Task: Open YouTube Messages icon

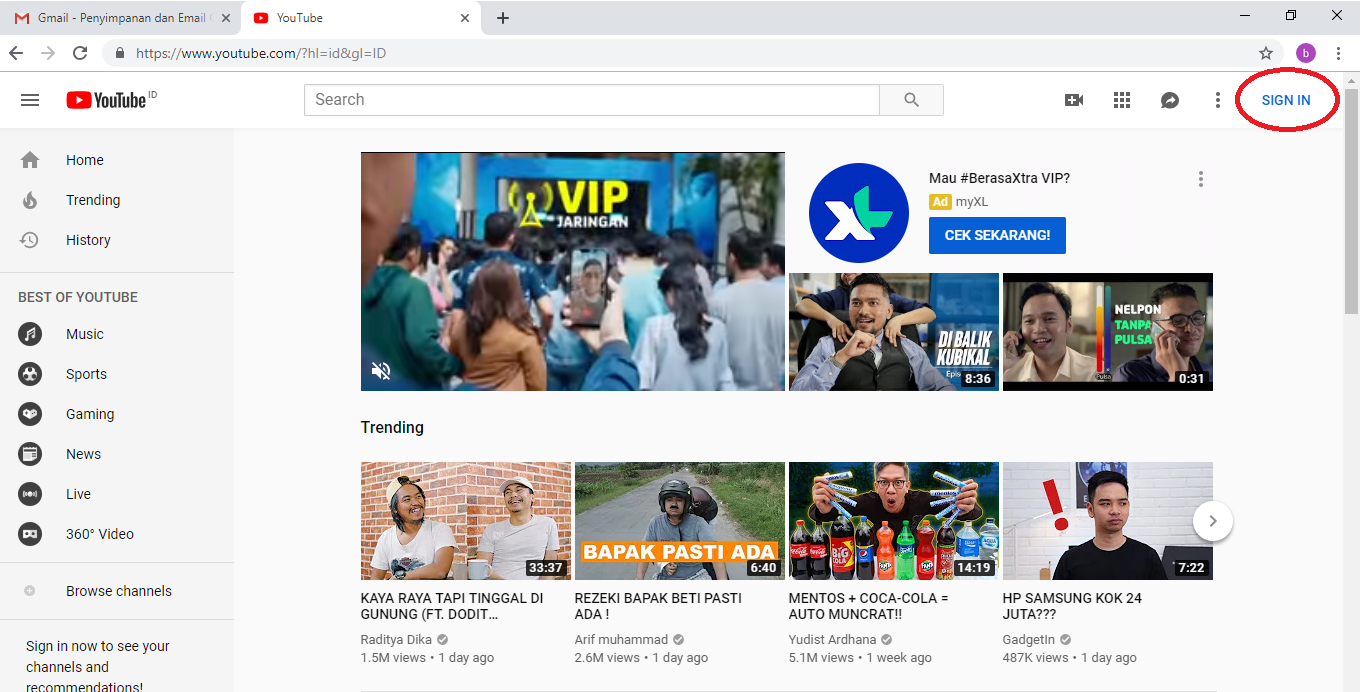Action: (x=1169, y=99)
